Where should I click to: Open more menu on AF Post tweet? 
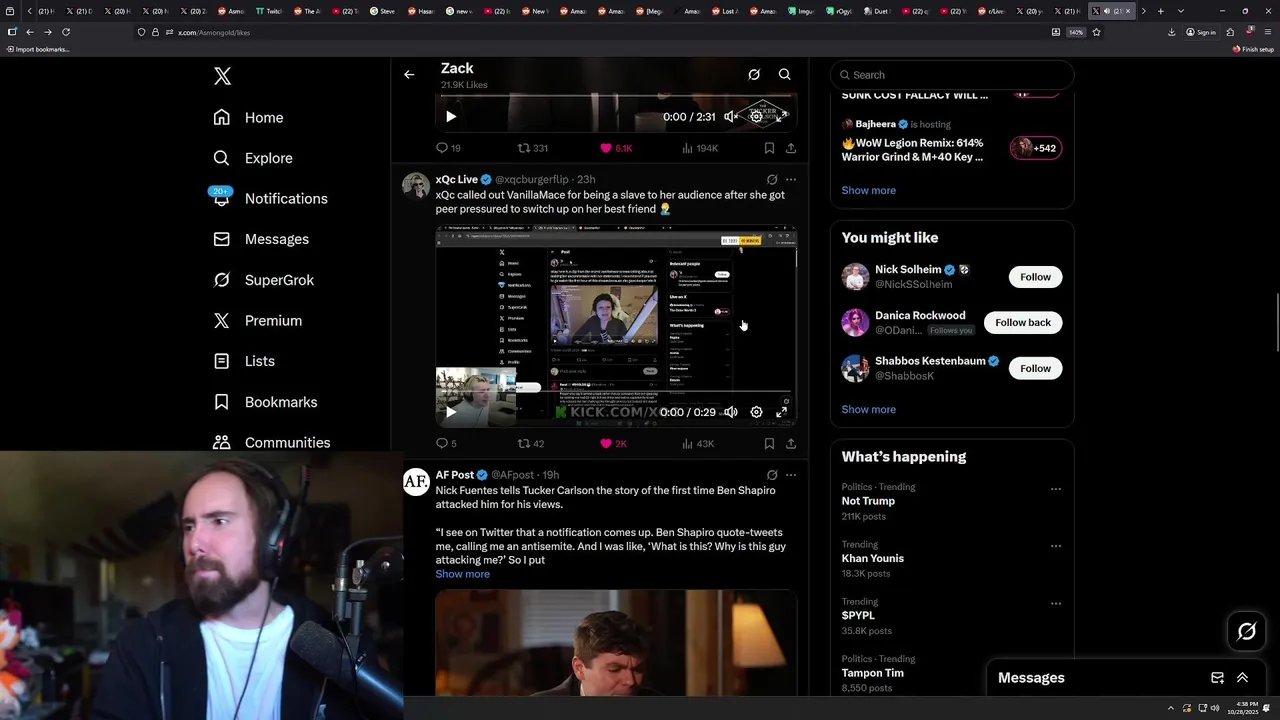791,475
